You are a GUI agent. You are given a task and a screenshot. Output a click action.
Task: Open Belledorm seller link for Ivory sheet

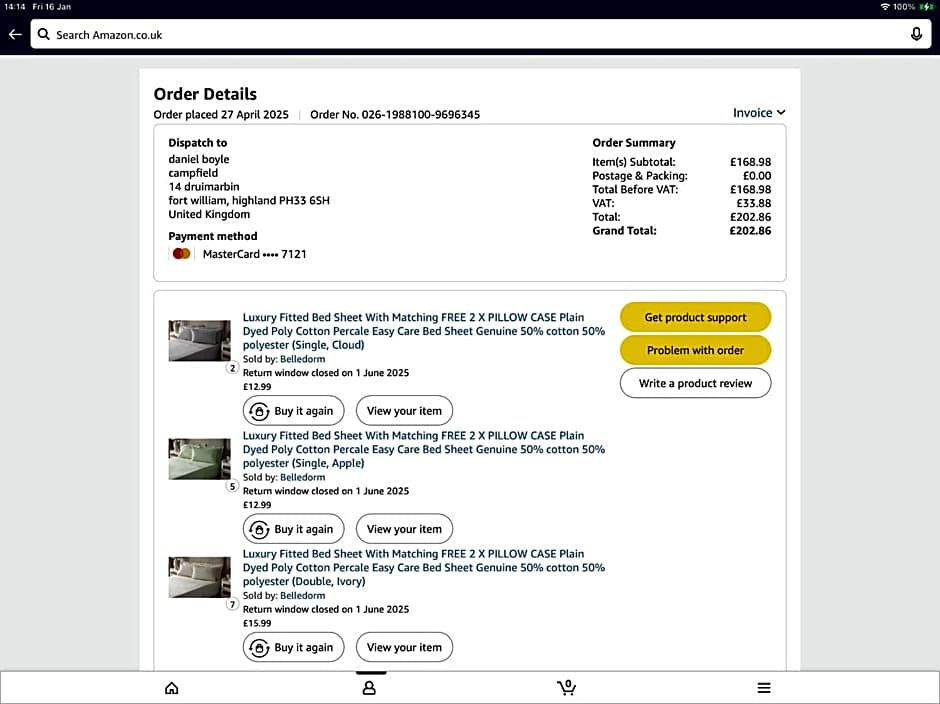[x=302, y=595]
